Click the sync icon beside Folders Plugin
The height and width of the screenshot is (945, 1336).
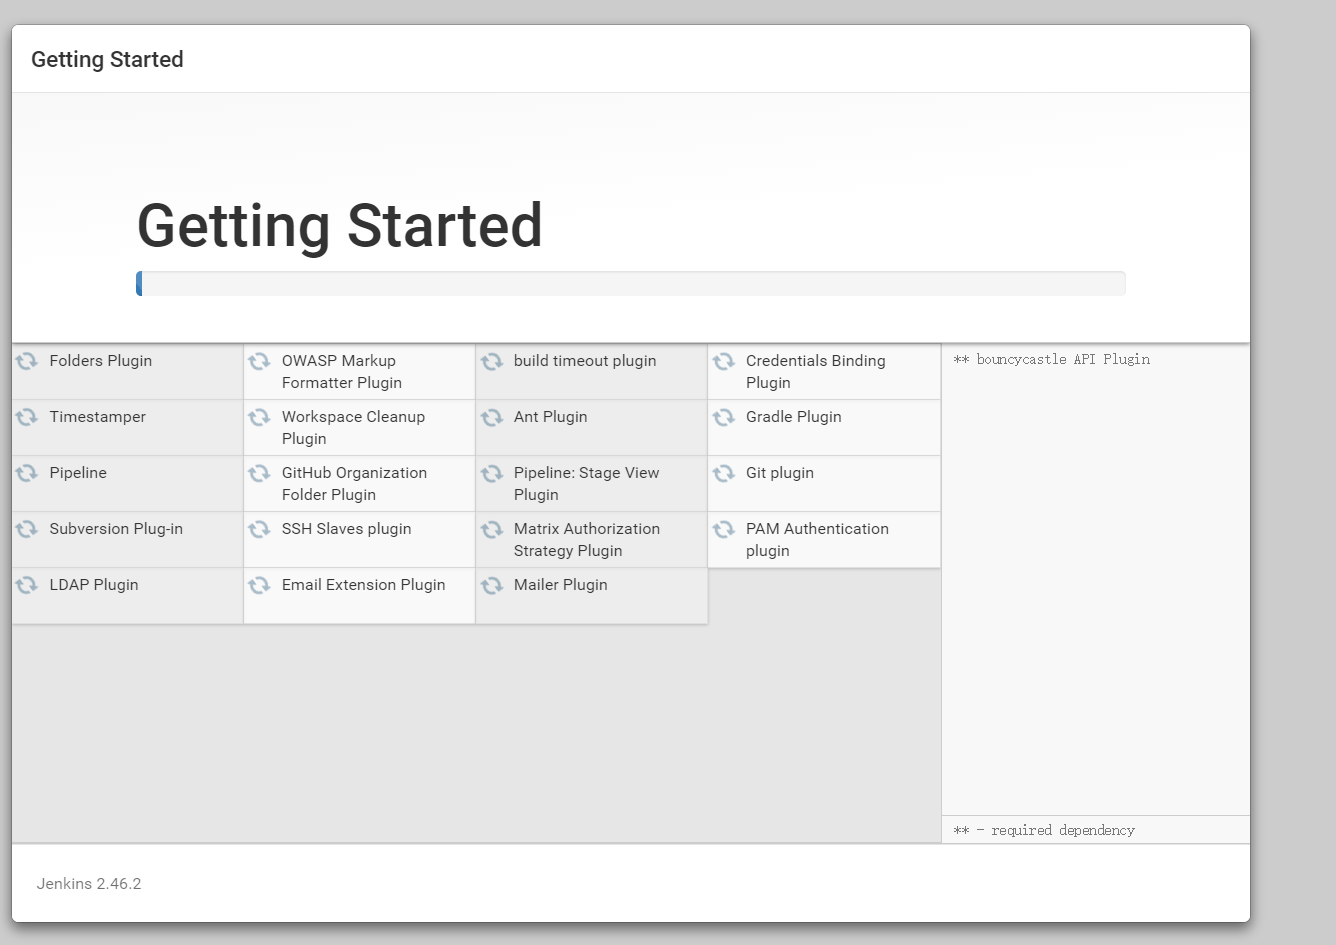27,361
